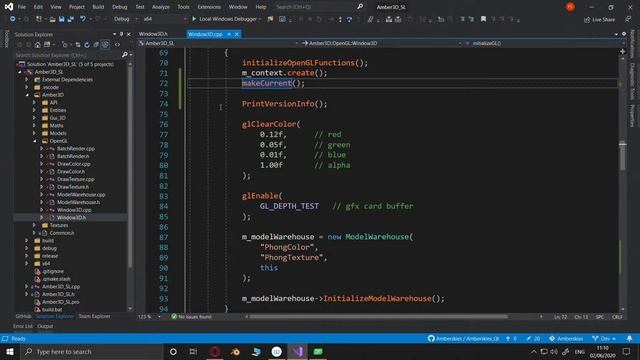Viewport: 640px width, 360px height.
Task: Click No issues found indicator
Action: point(191,317)
